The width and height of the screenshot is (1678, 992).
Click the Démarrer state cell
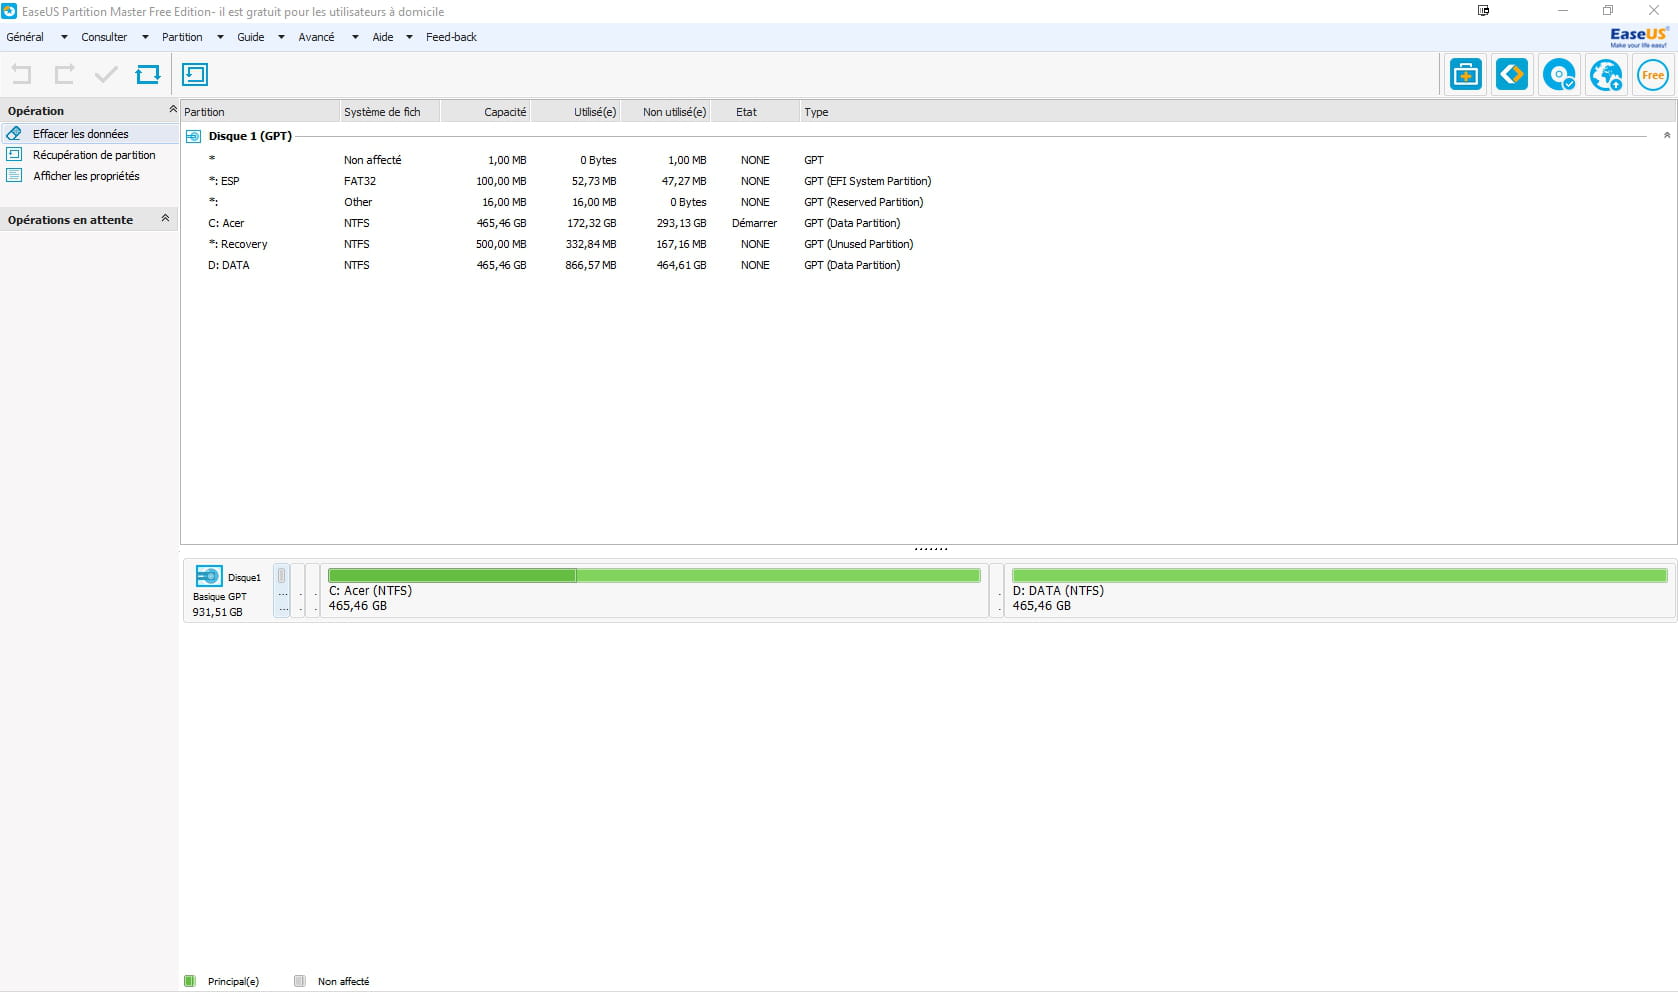[x=754, y=223]
